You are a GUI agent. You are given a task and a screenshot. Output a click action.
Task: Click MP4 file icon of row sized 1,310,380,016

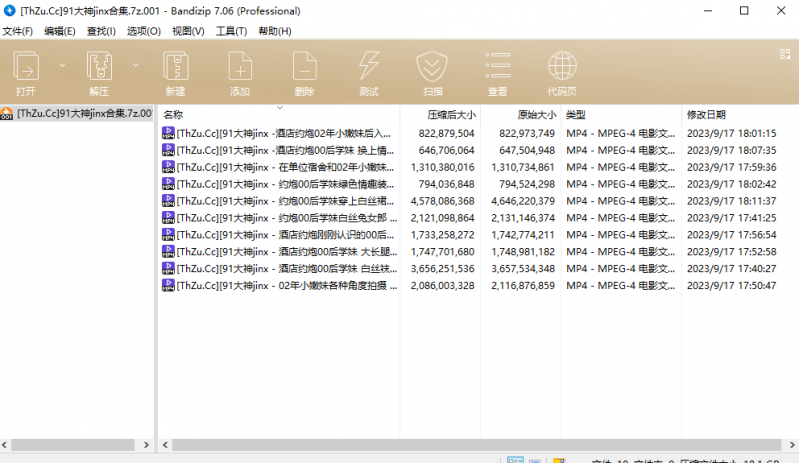[x=168, y=167]
